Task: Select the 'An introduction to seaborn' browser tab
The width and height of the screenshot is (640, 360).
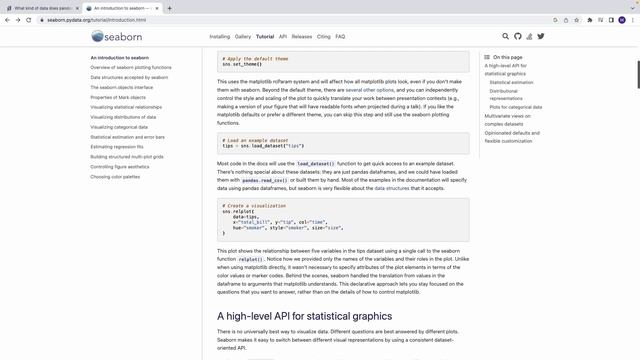Action: click(x=122, y=8)
